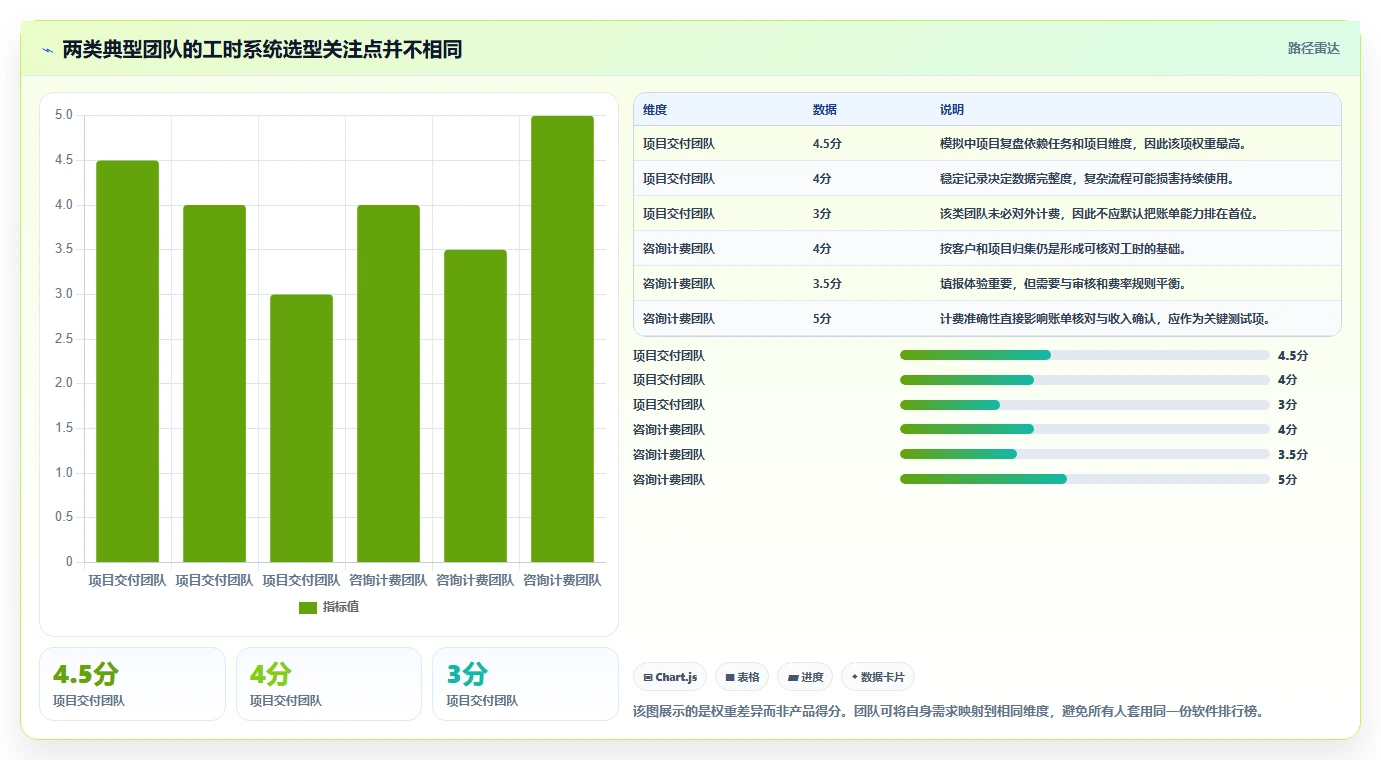Click the 进度 chip
The height and width of the screenshot is (760, 1381).
pos(805,677)
